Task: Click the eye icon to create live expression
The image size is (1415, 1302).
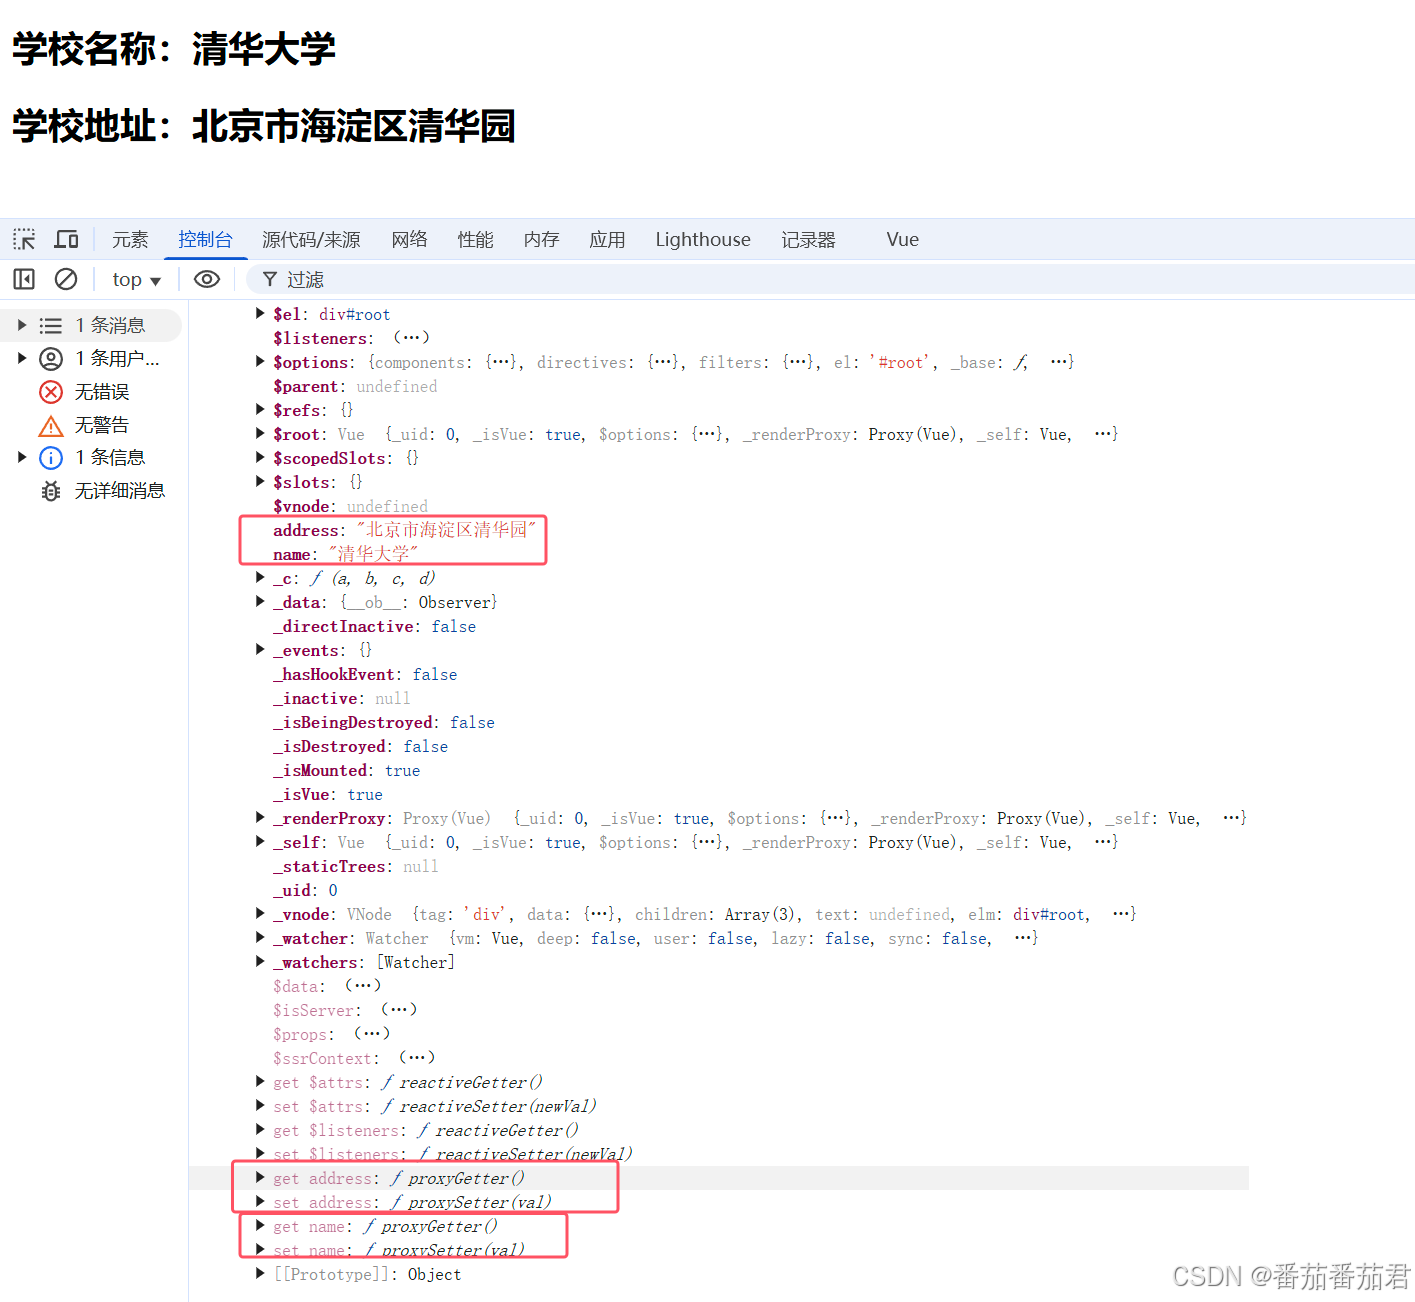Action: coord(207,278)
